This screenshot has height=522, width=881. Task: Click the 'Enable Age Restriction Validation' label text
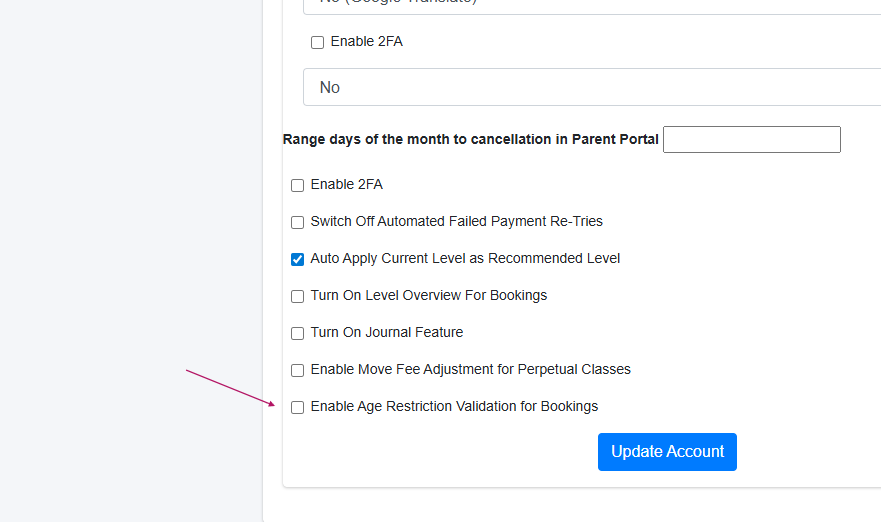(454, 406)
